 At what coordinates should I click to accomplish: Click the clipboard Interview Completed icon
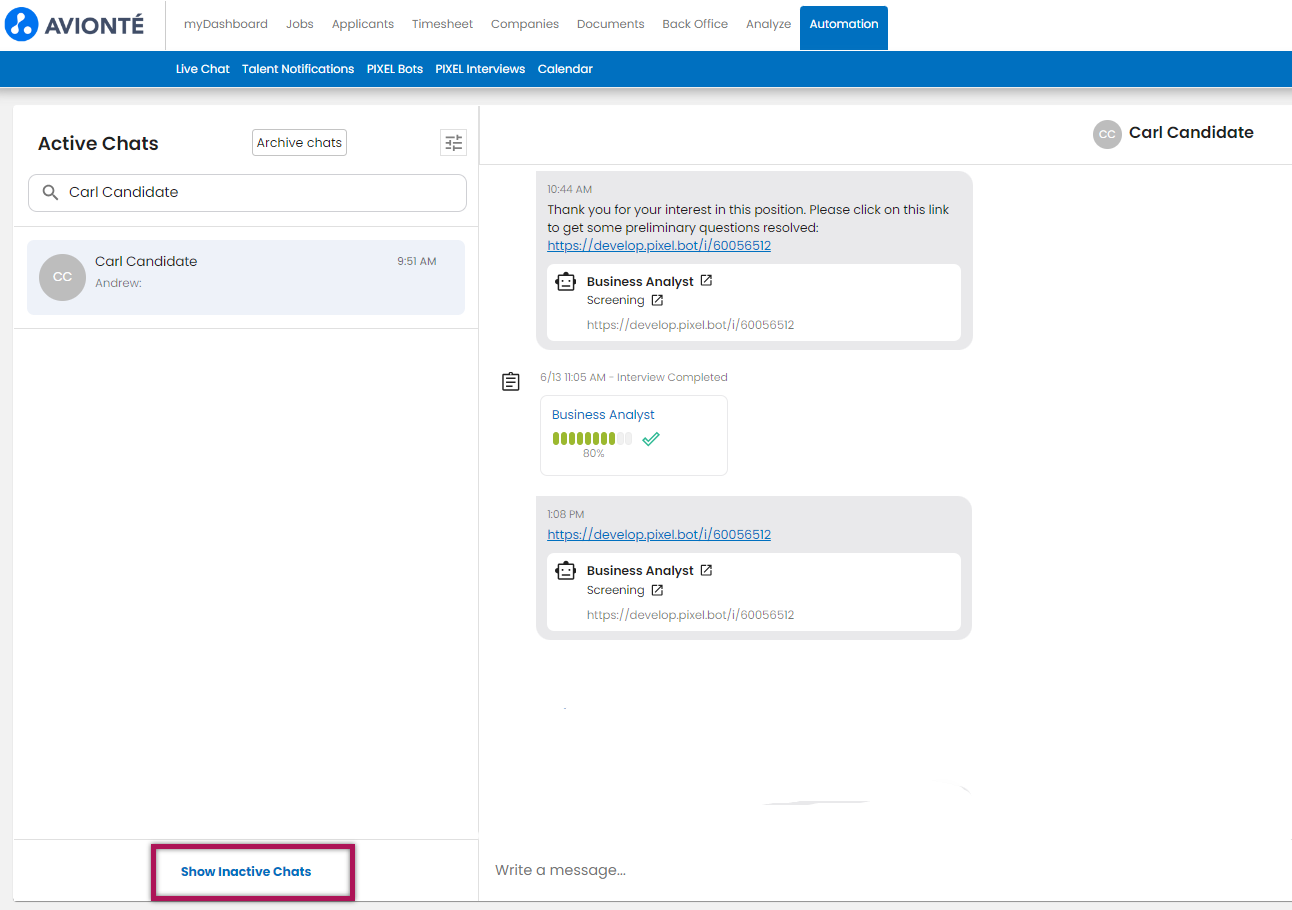511,381
